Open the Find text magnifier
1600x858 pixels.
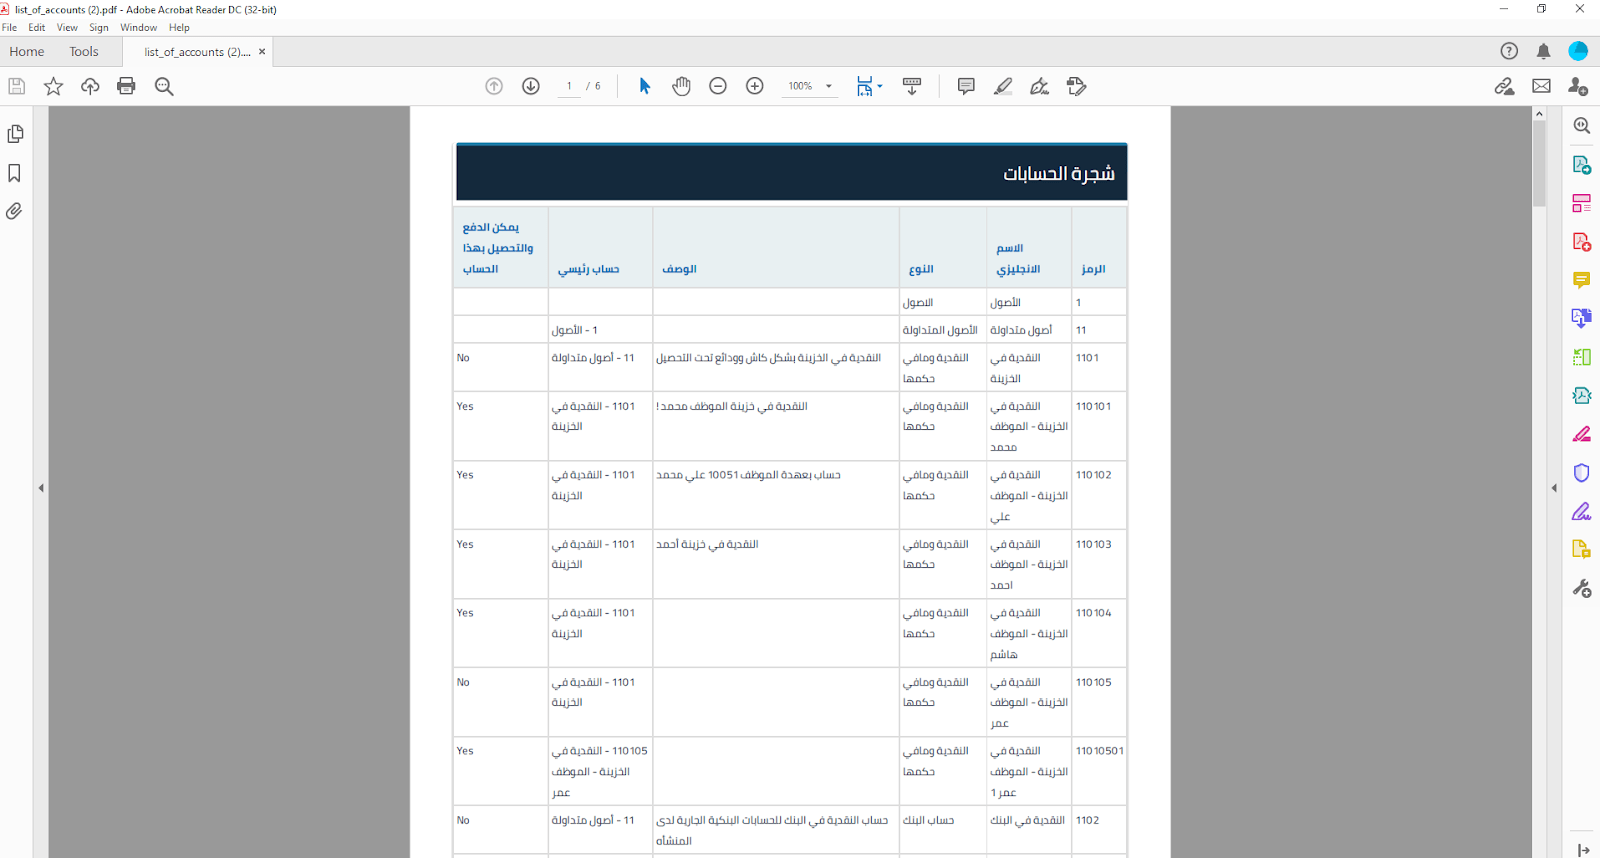click(x=164, y=86)
